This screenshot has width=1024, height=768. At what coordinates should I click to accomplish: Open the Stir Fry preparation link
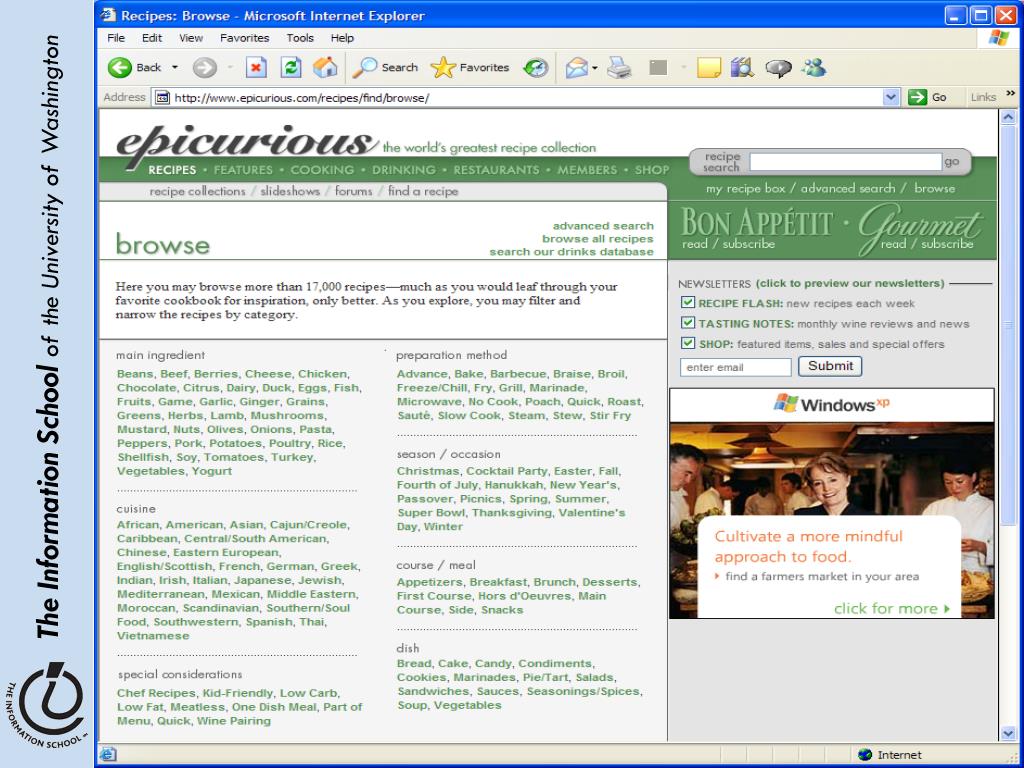click(610, 415)
